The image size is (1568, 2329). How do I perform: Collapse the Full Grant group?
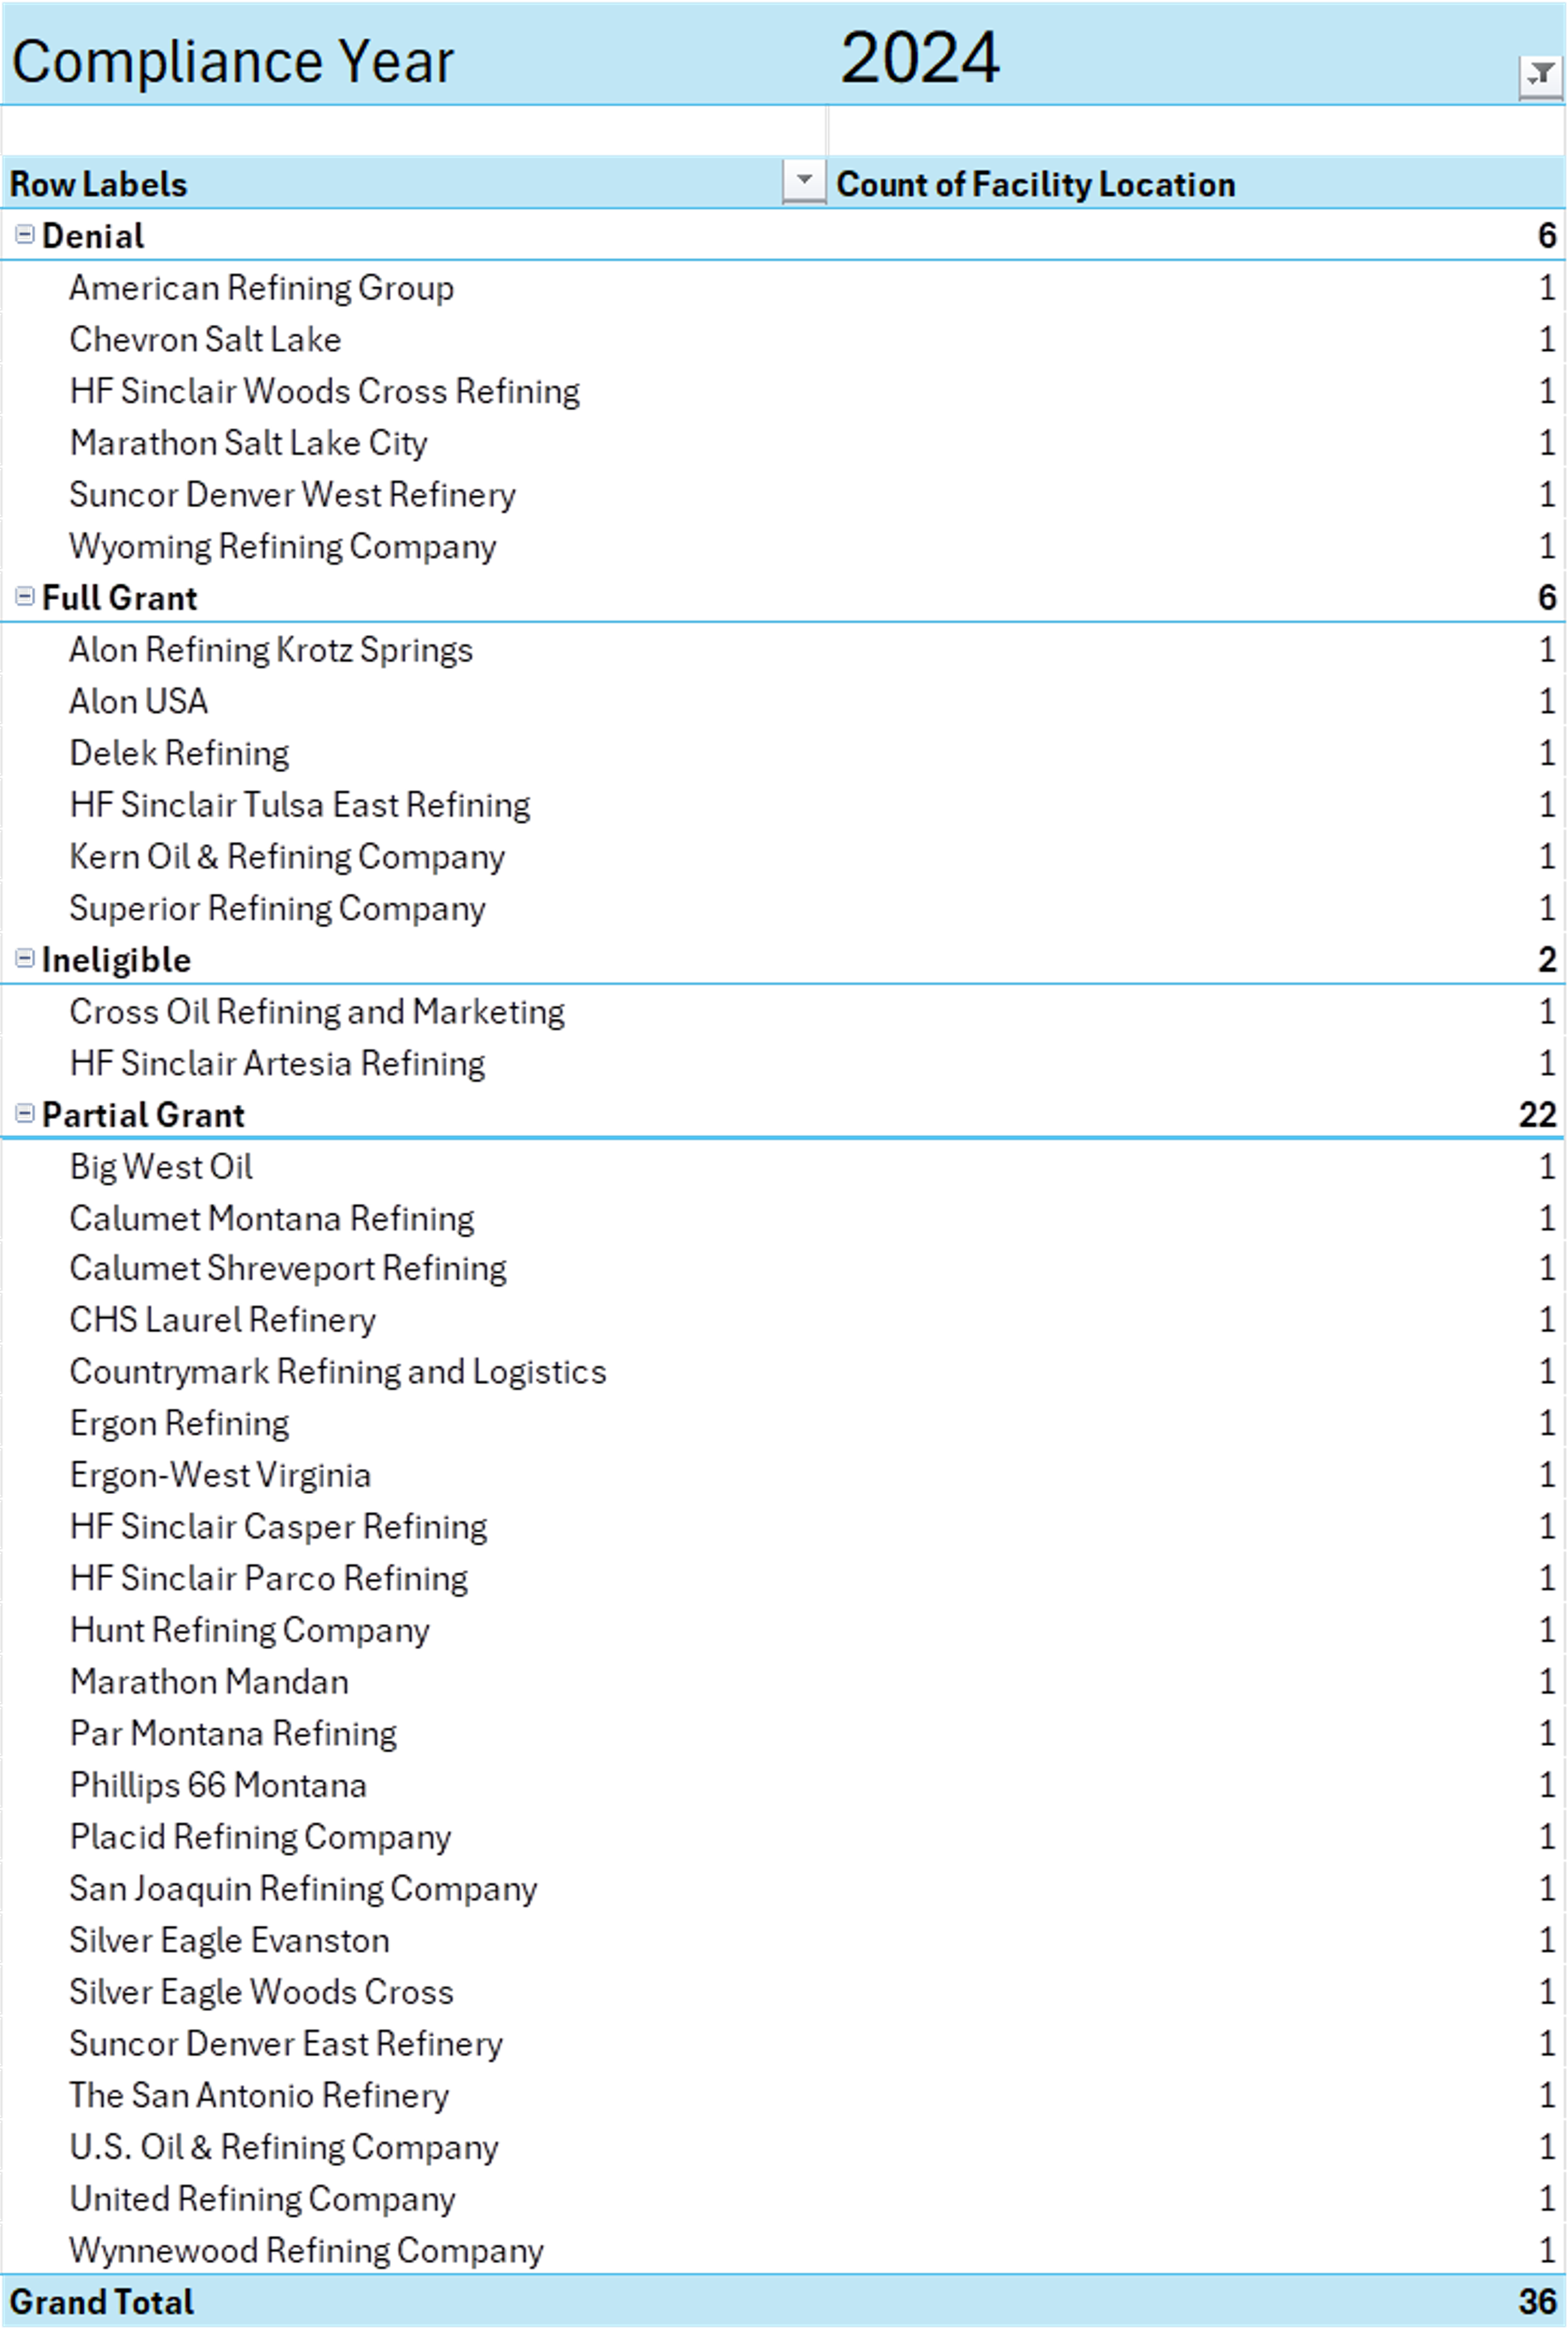click(25, 597)
